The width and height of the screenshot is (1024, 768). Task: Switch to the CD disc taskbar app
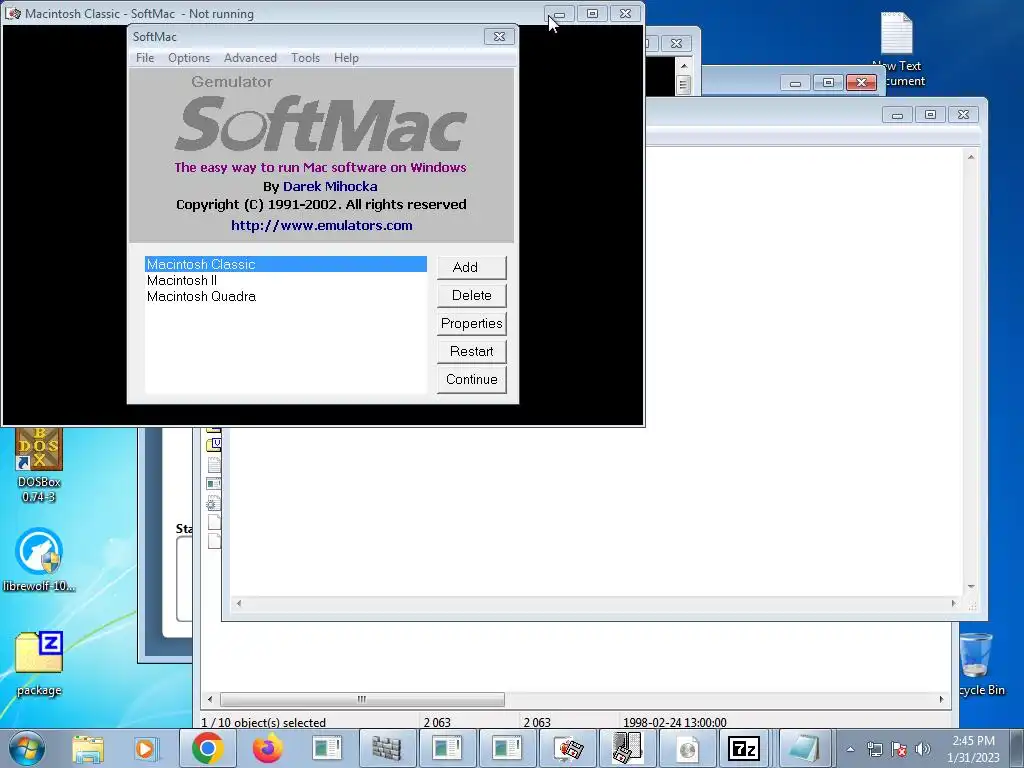click(x=687, y=748)
